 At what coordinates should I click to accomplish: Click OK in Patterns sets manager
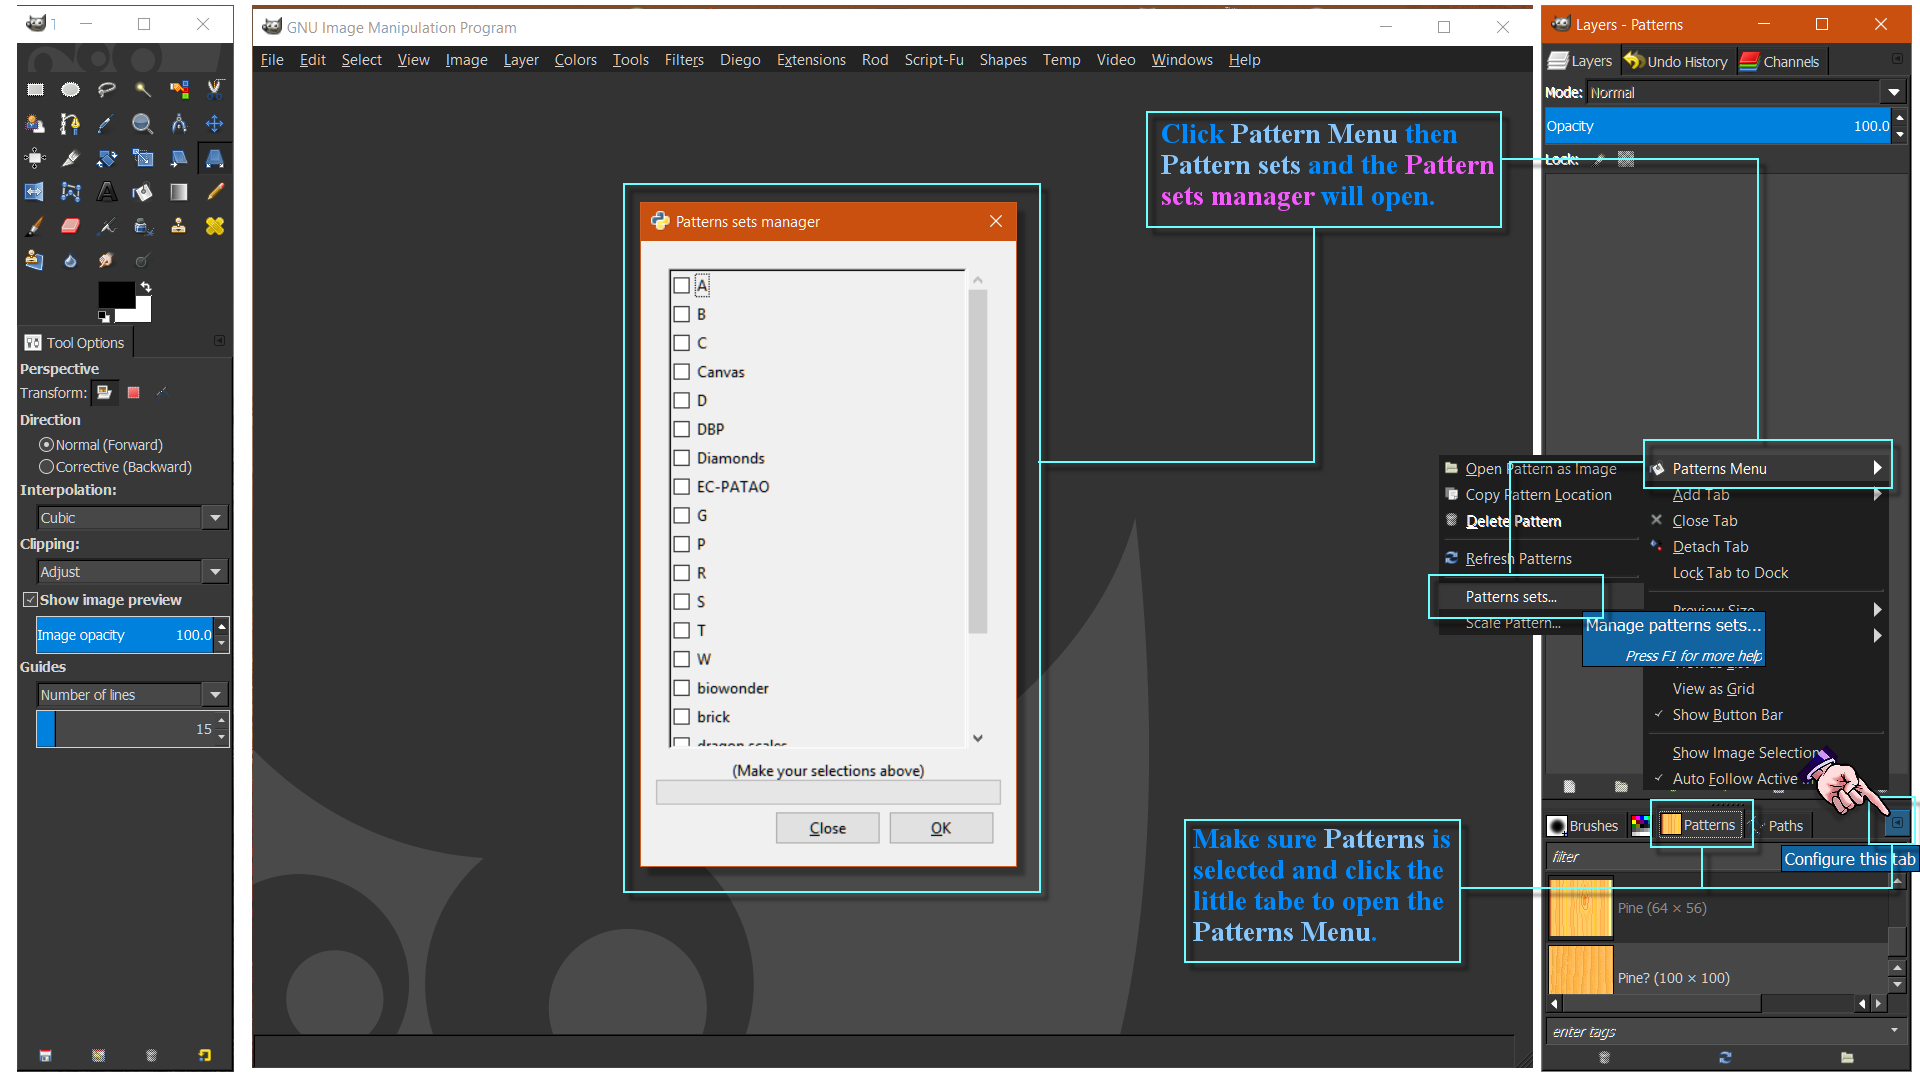[x=941, y=828]
